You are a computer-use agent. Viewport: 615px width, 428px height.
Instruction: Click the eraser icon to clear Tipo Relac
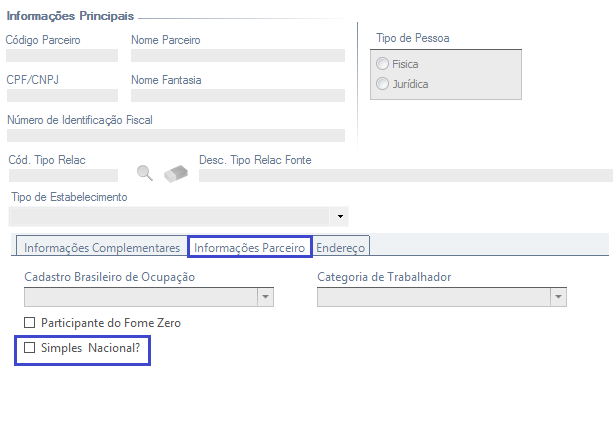tap(176, 173)
